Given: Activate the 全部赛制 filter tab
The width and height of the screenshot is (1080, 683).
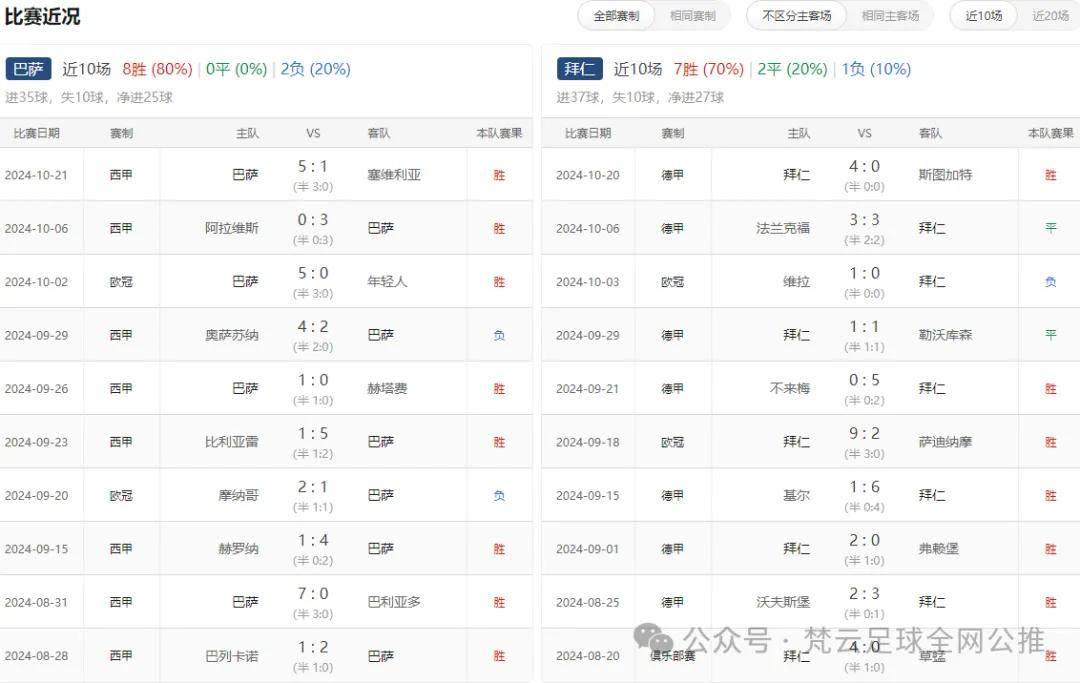Looking at the screenshot, I should tap(615, 16).
